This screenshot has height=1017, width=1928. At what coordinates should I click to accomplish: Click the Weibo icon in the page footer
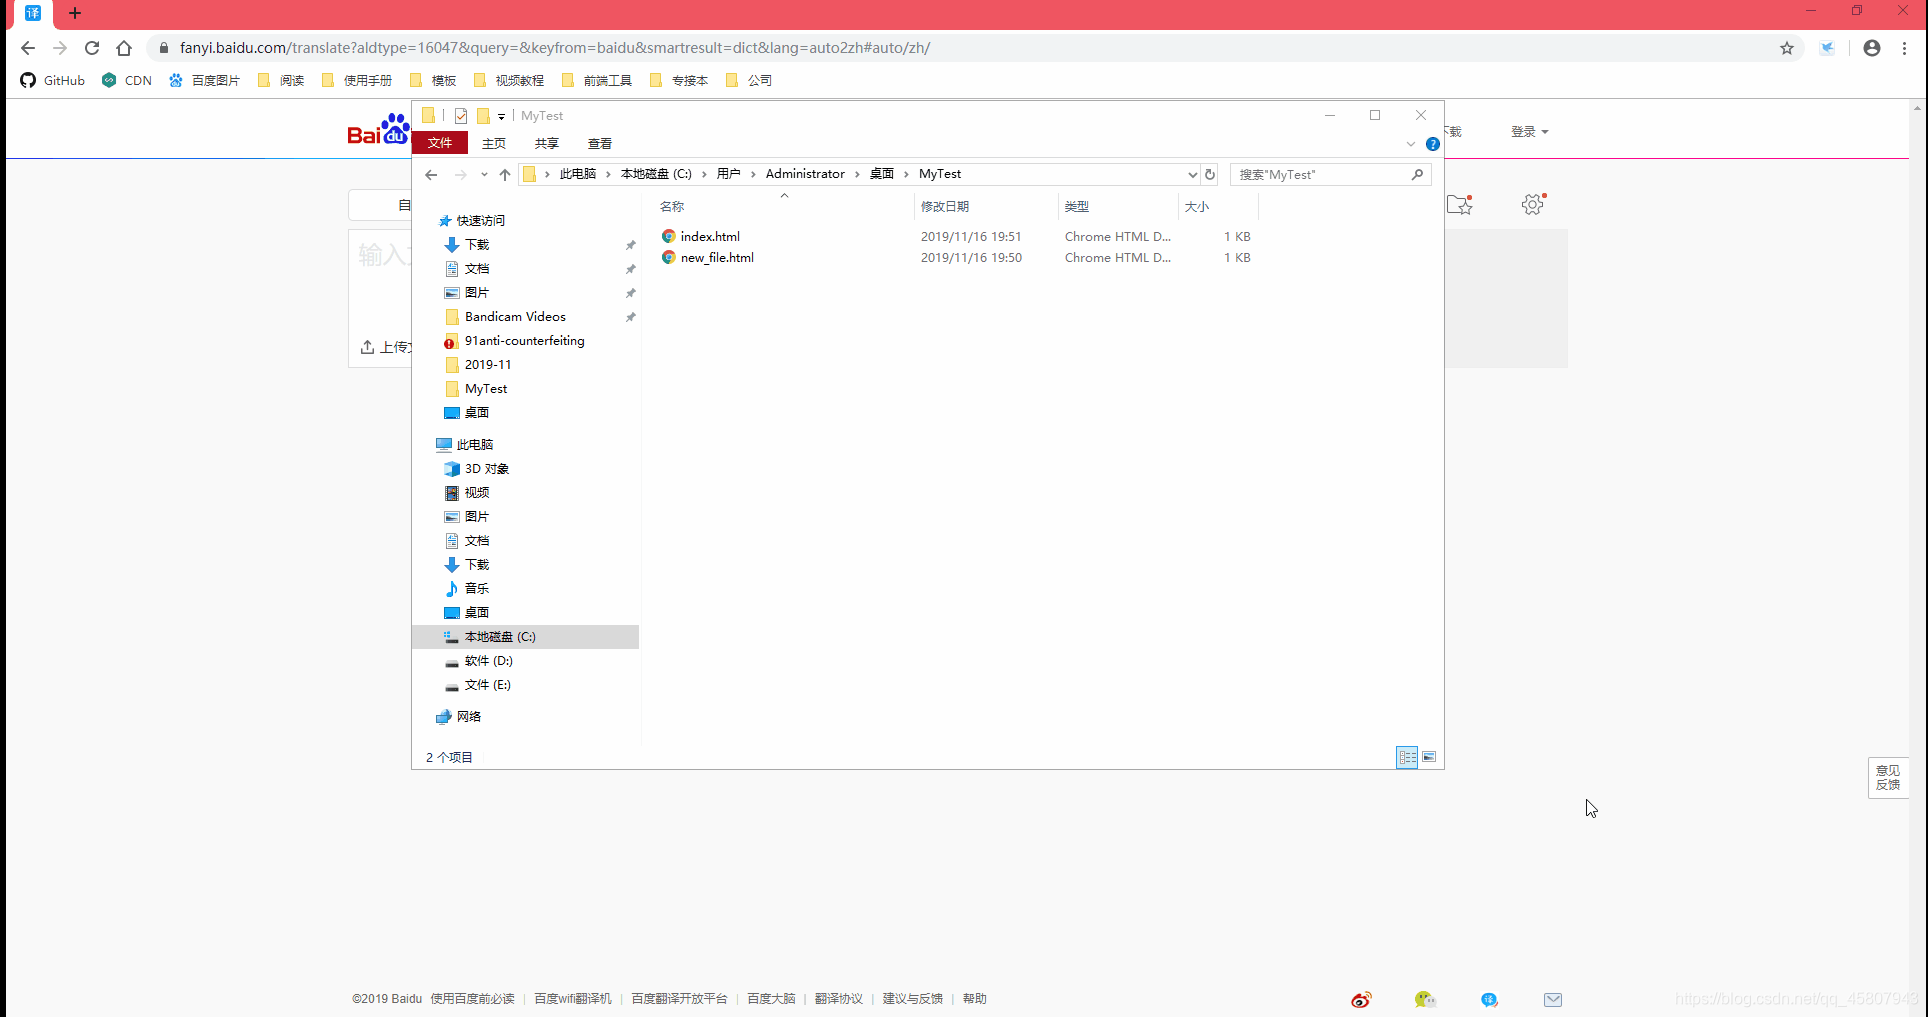[1361, 1000]
